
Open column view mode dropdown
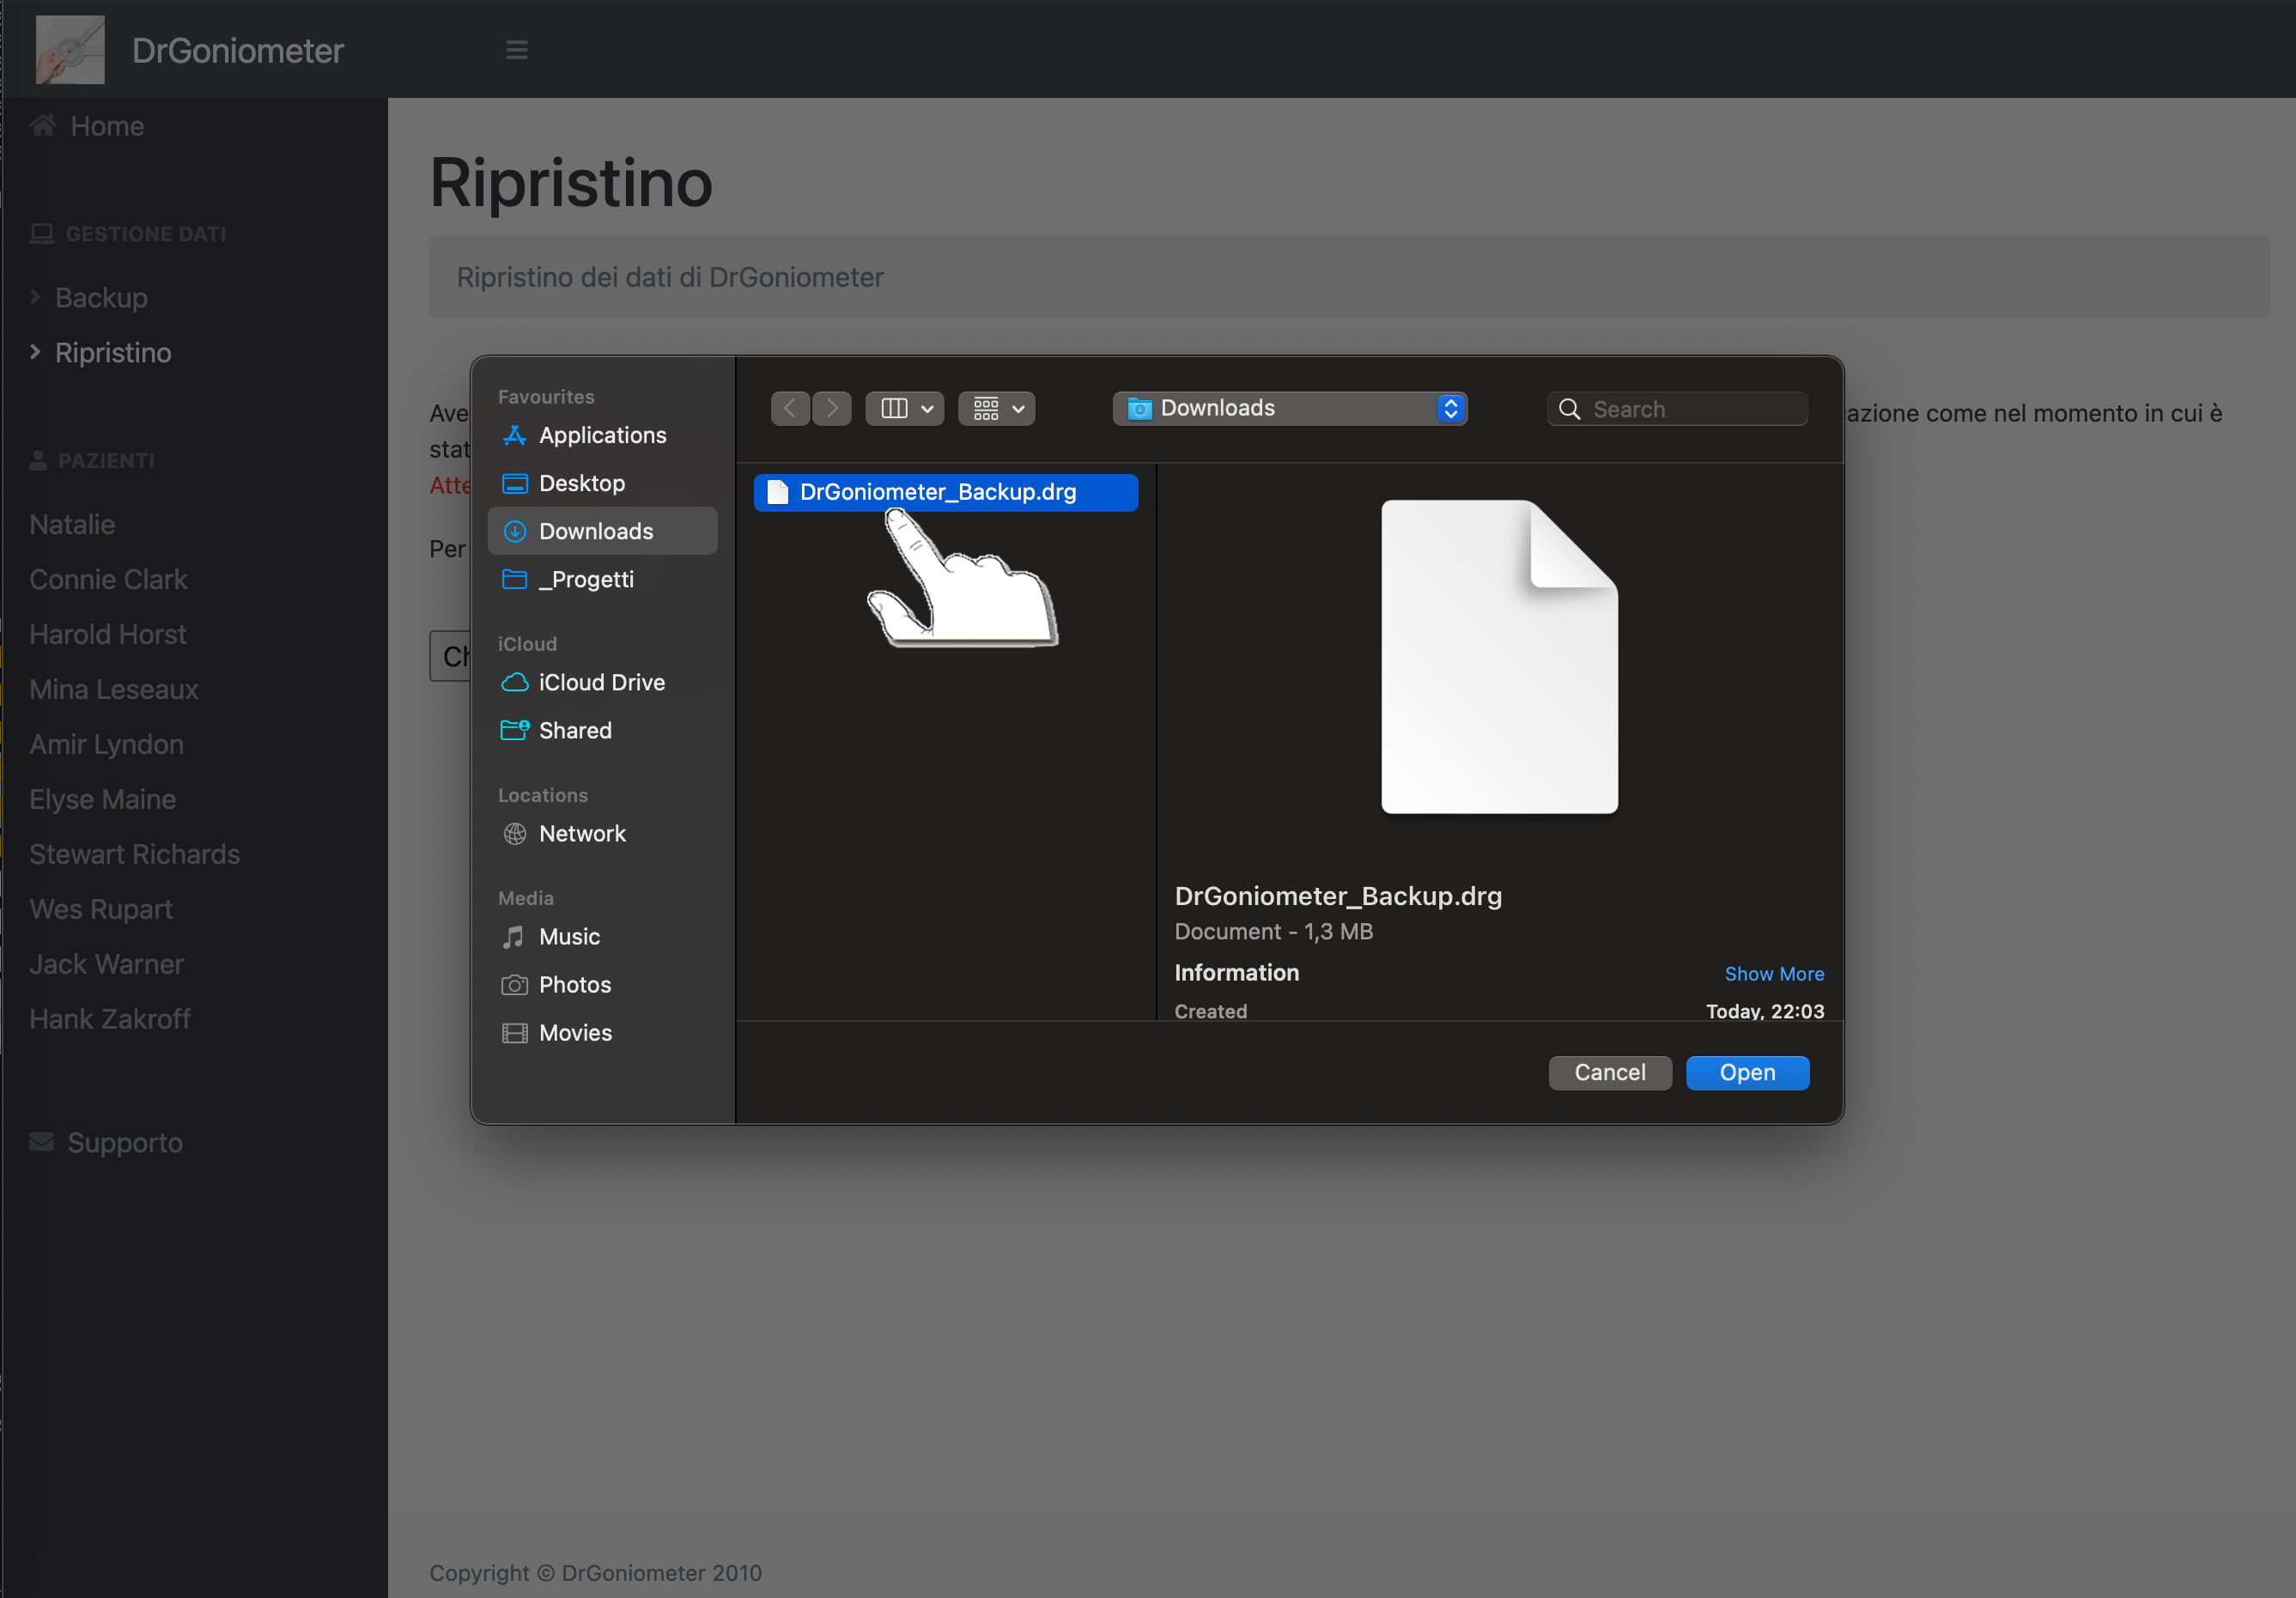pyautogui.click(x=905, y=408)
